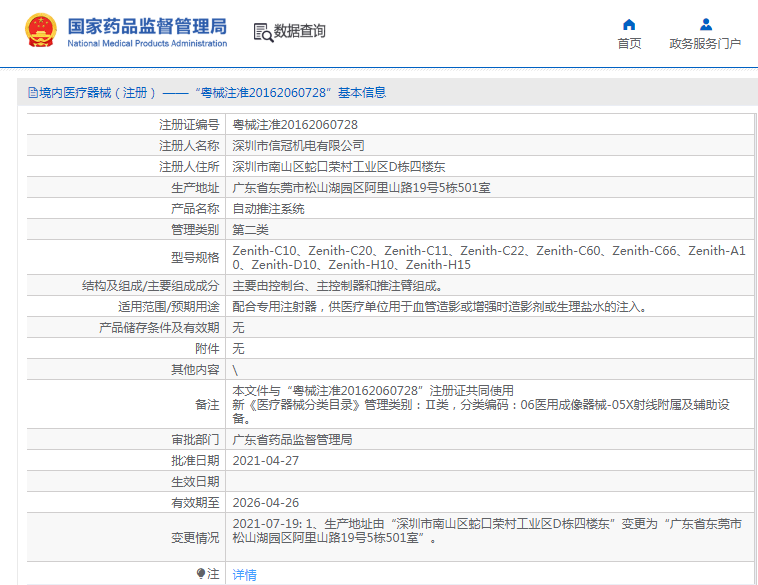
Task: Click the 附件 label
Action: [207, 349]
